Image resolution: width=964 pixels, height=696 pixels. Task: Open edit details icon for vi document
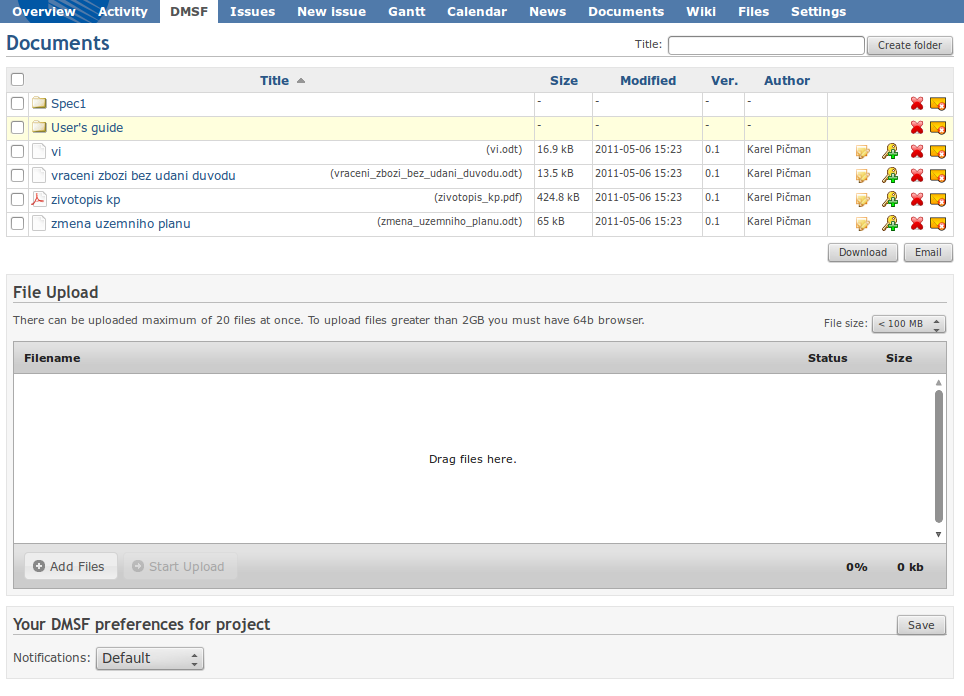[x=862, y=151]
